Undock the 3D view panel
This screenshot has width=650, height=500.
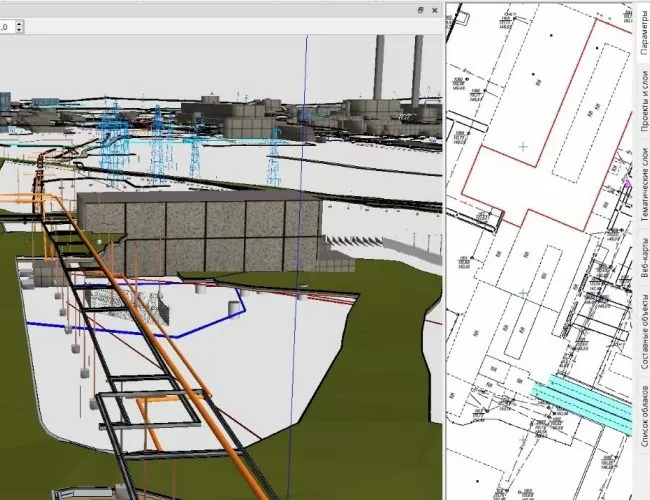pyautogui.click(x=422, y=8)
